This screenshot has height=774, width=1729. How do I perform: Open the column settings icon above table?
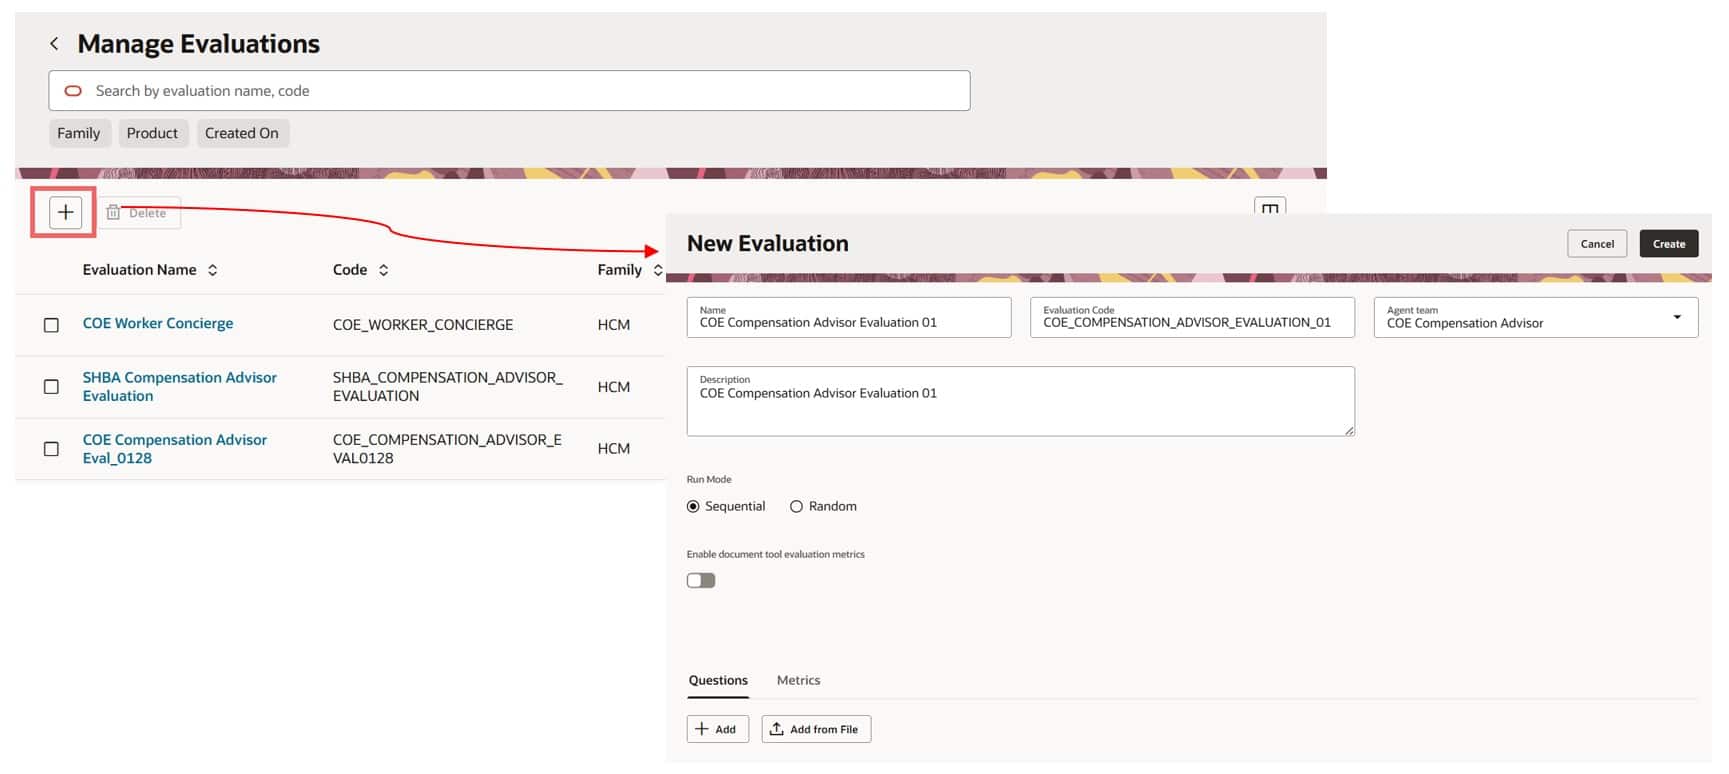click(1270, 208)
